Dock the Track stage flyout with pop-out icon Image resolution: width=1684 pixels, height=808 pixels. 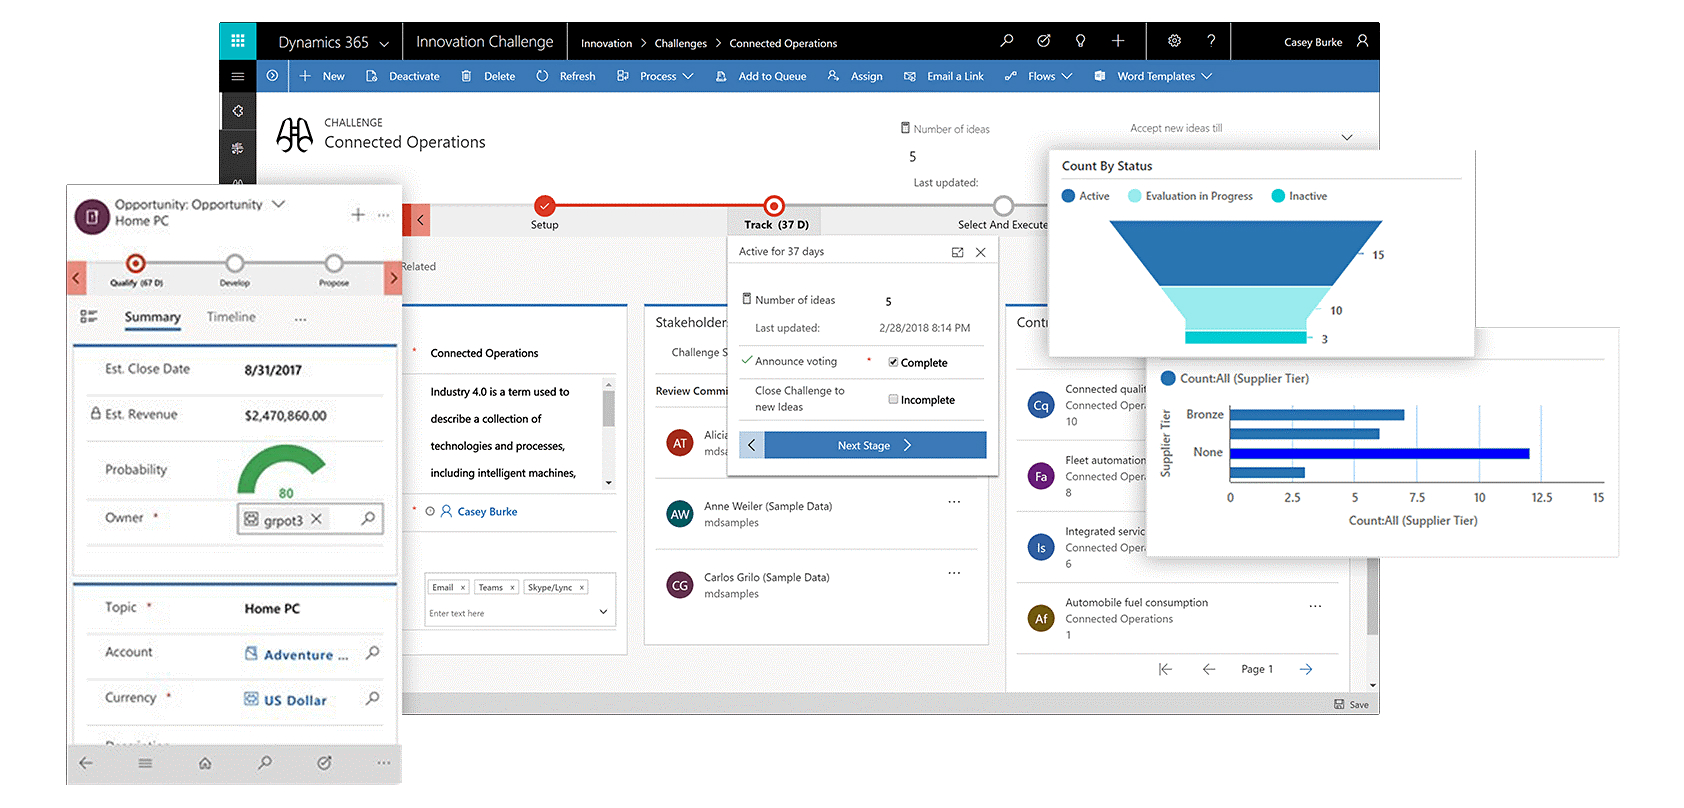[x=957, y=252]
